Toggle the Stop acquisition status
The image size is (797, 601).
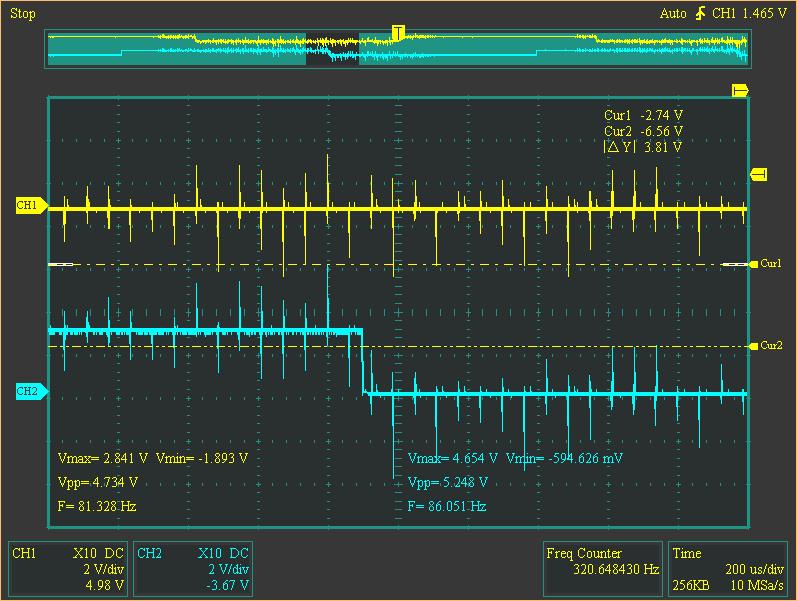[22, 13]
